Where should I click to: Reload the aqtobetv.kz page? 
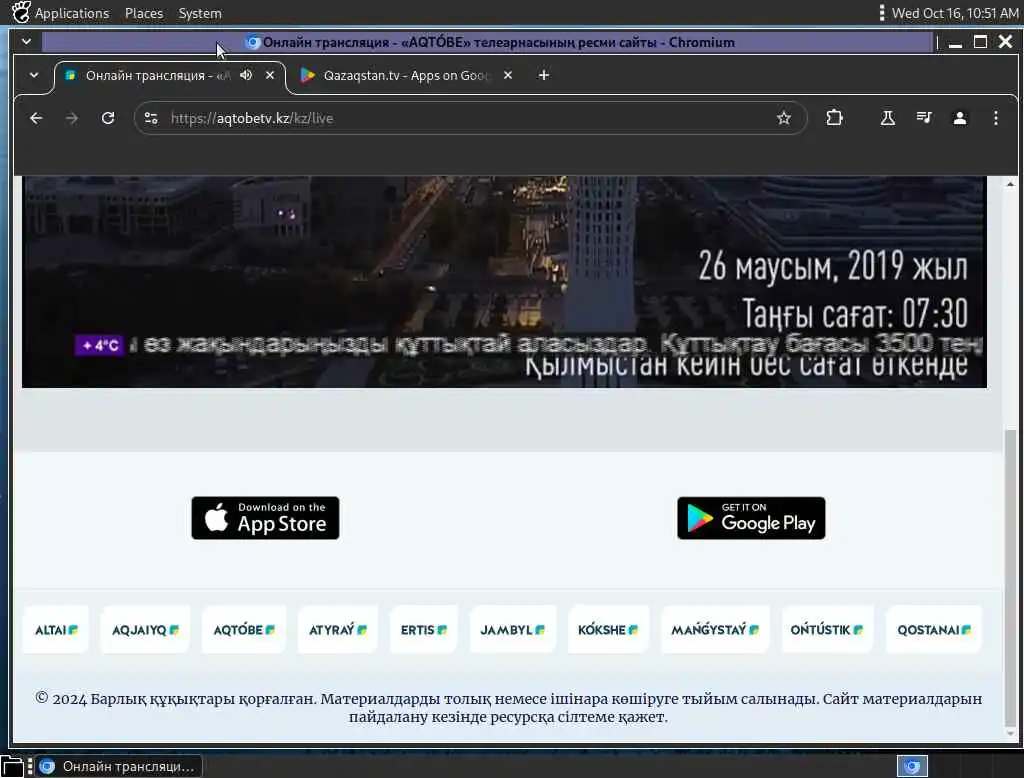108,118
